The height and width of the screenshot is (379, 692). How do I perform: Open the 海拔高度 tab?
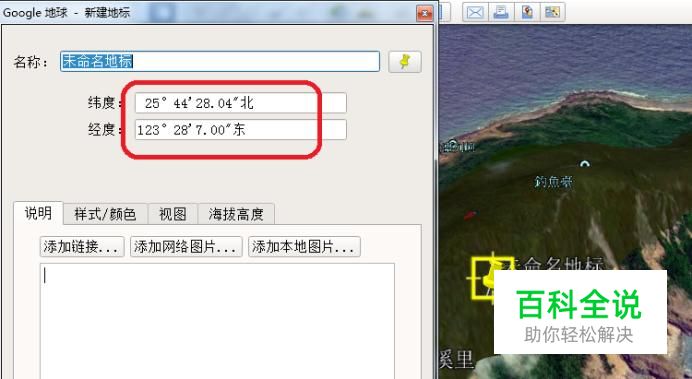pyautogui.click(x=236, y=214)
